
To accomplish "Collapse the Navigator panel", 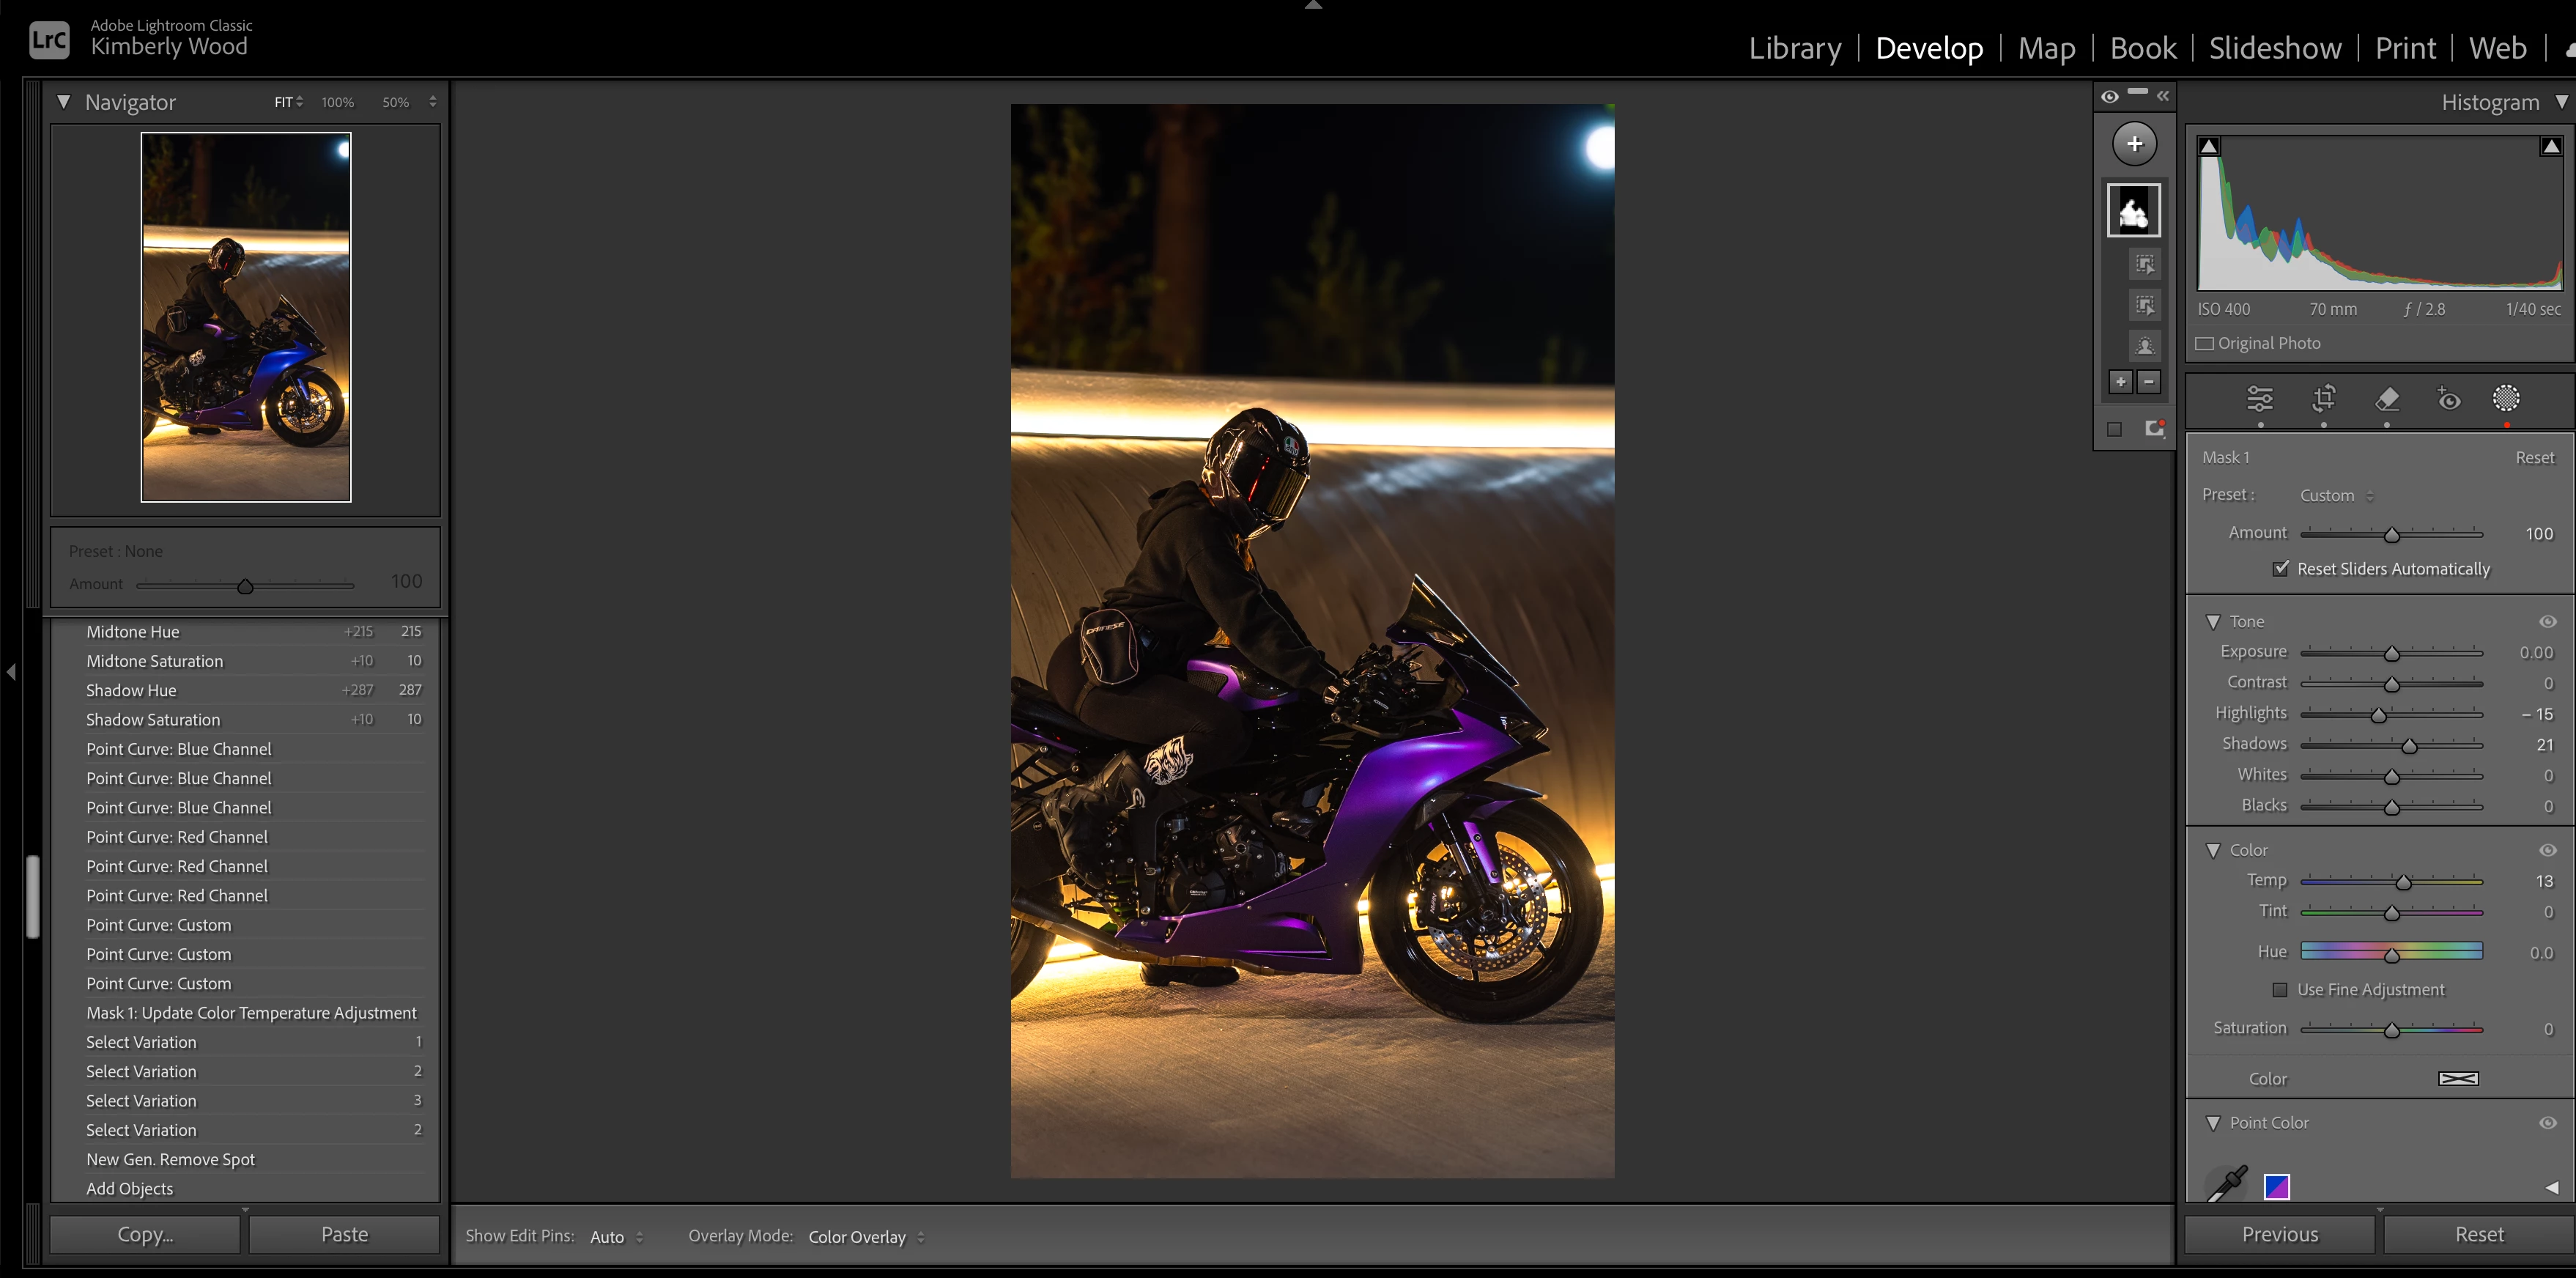I will tap(64, 102).
